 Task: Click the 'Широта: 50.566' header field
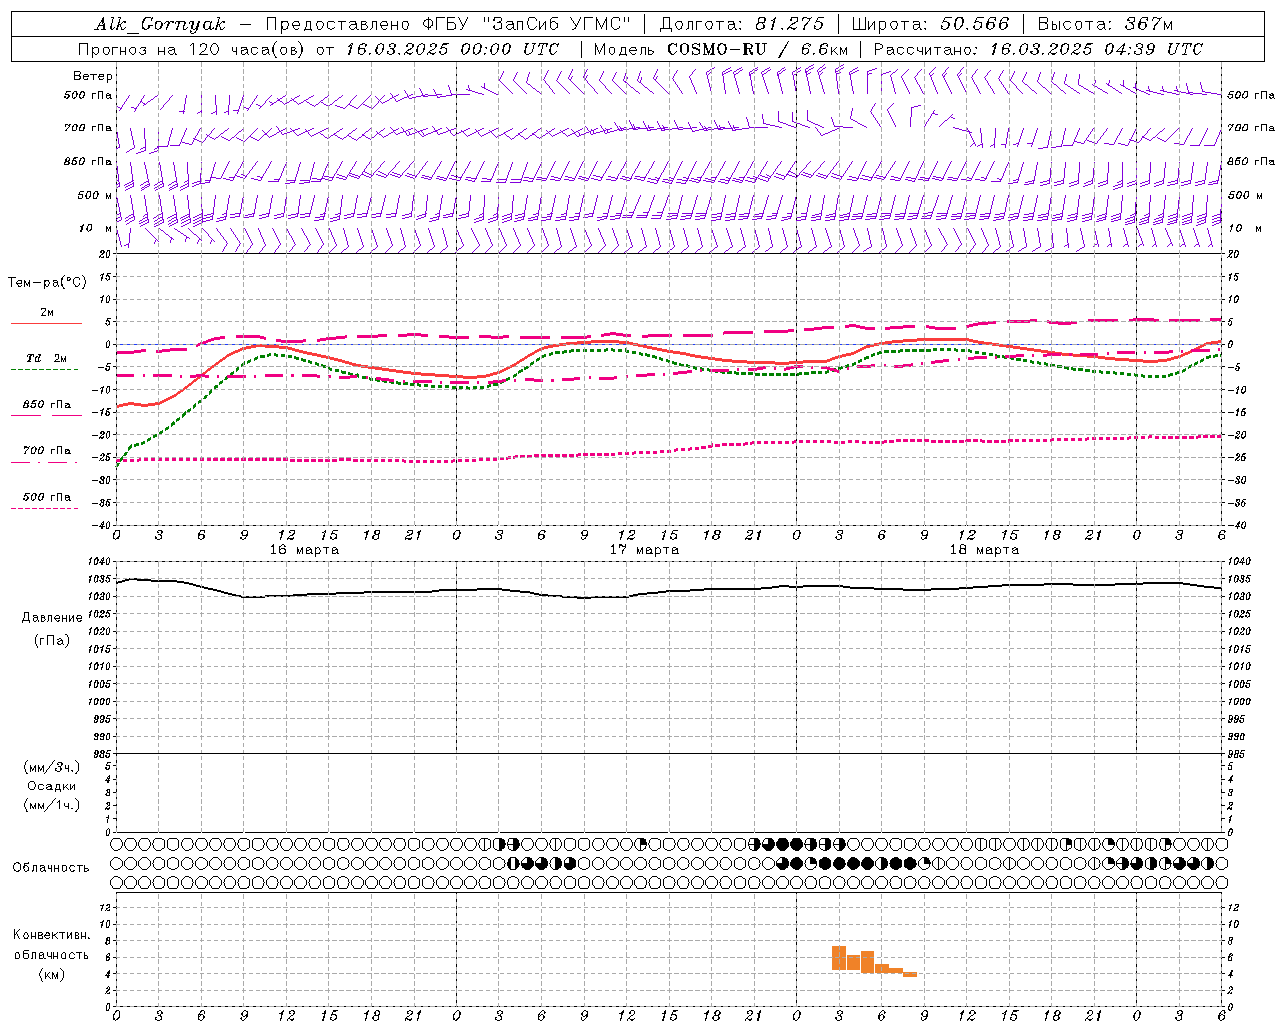pos(931,24)
